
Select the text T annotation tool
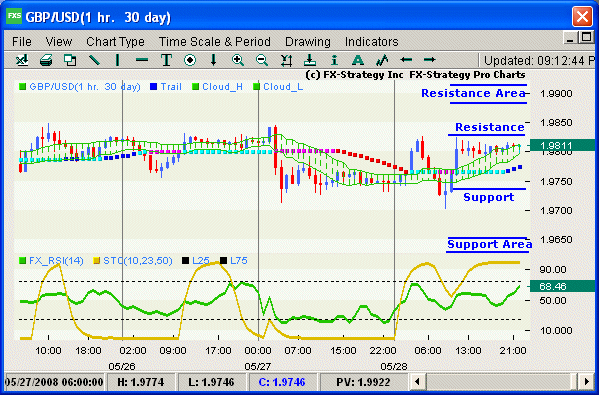click(x=166, y=60)
